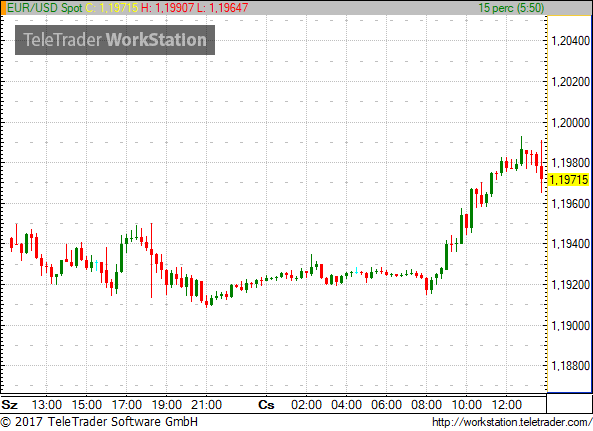Click the TeleTrader WorkStation watermark logo
This screenshot has width=593, height=431.
(x=115, y=40)
